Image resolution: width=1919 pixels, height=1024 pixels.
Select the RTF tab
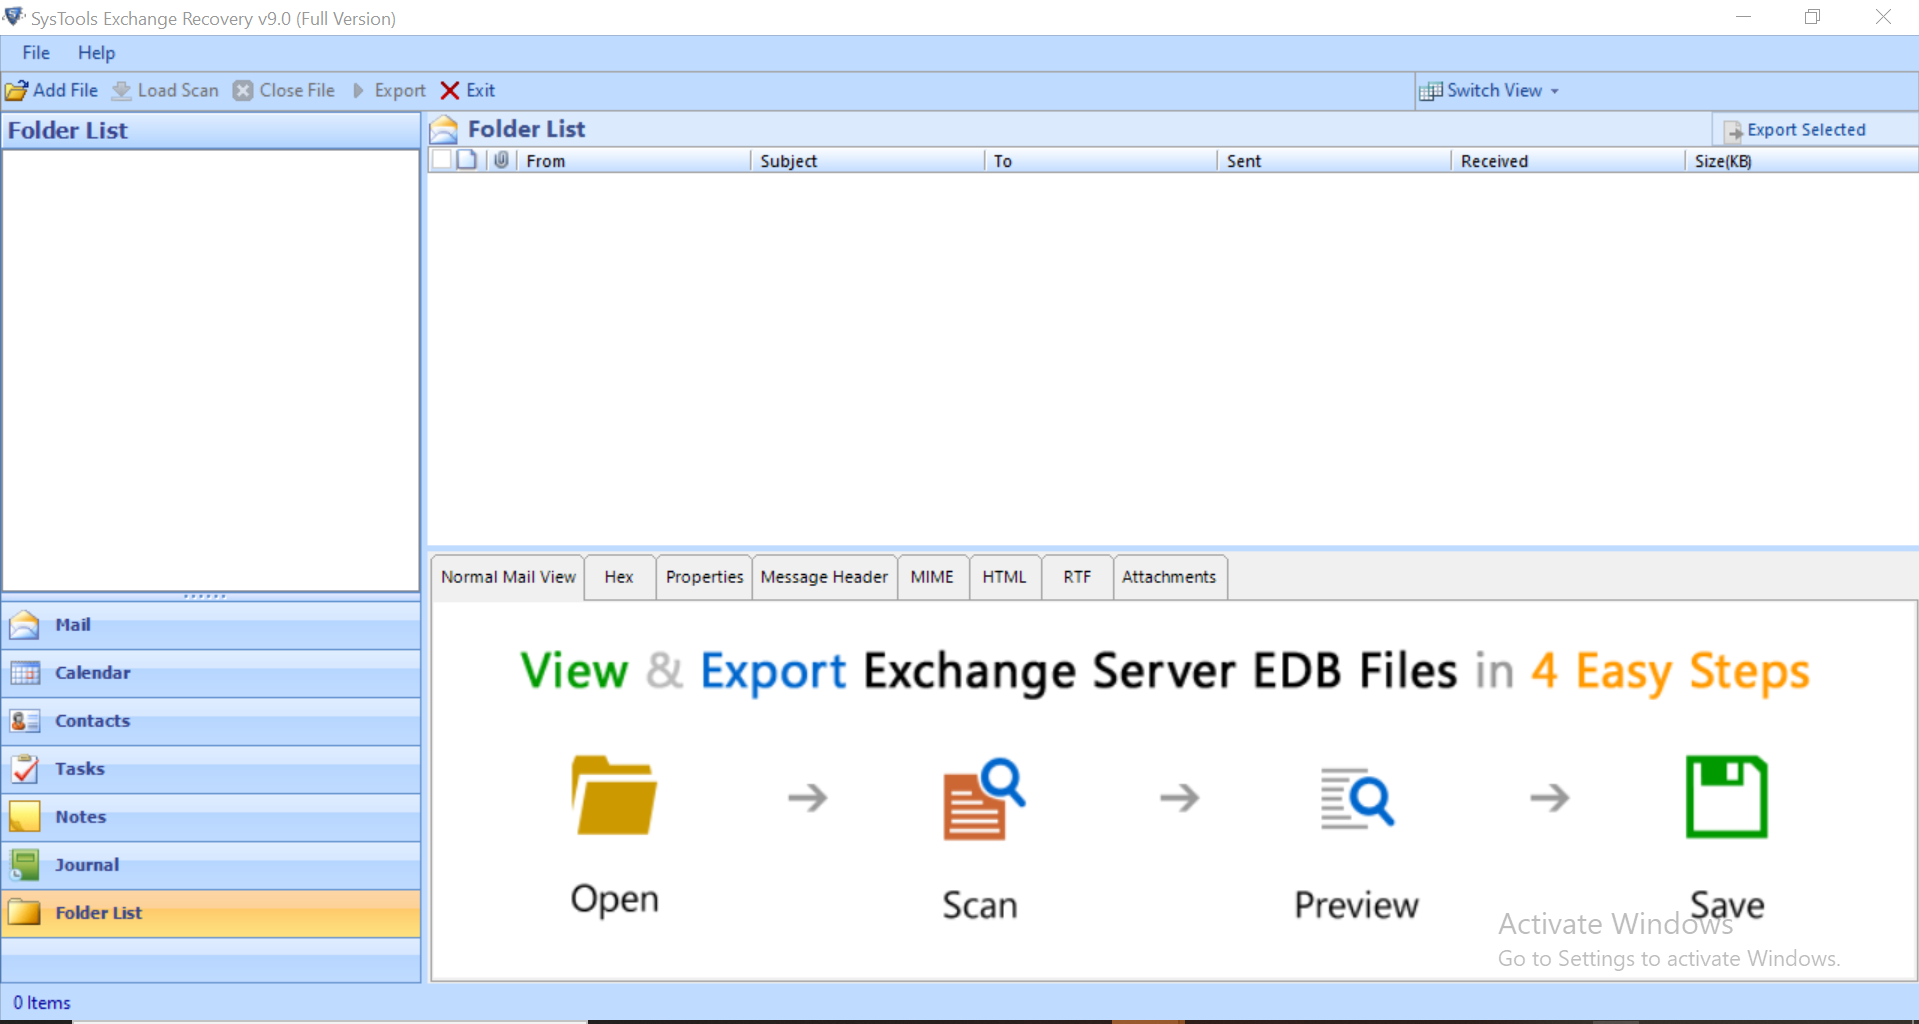[1077, 577]
